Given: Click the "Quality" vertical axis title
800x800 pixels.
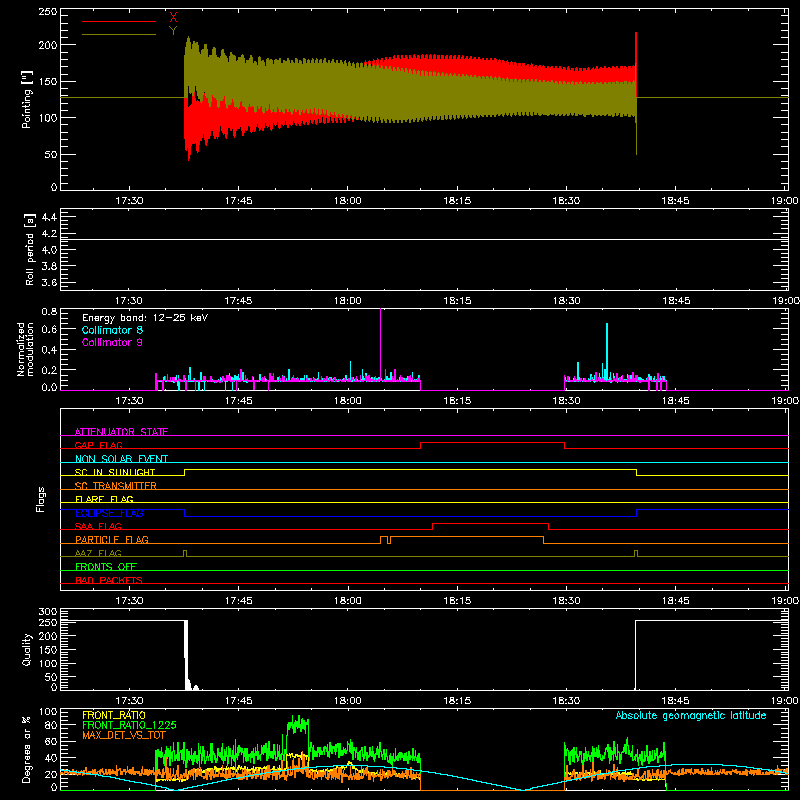Looking at the screenshot, I should 27,649.
